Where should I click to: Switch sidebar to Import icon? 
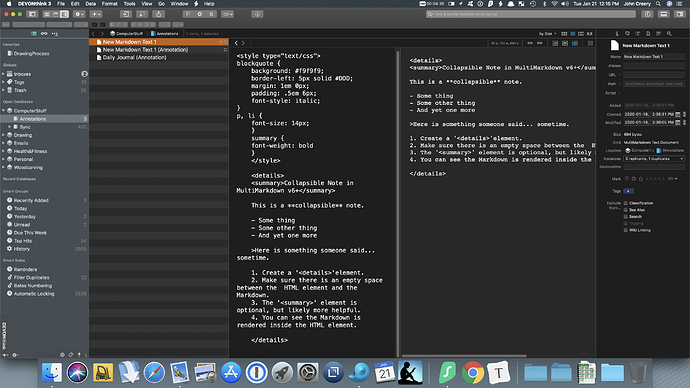55,33
